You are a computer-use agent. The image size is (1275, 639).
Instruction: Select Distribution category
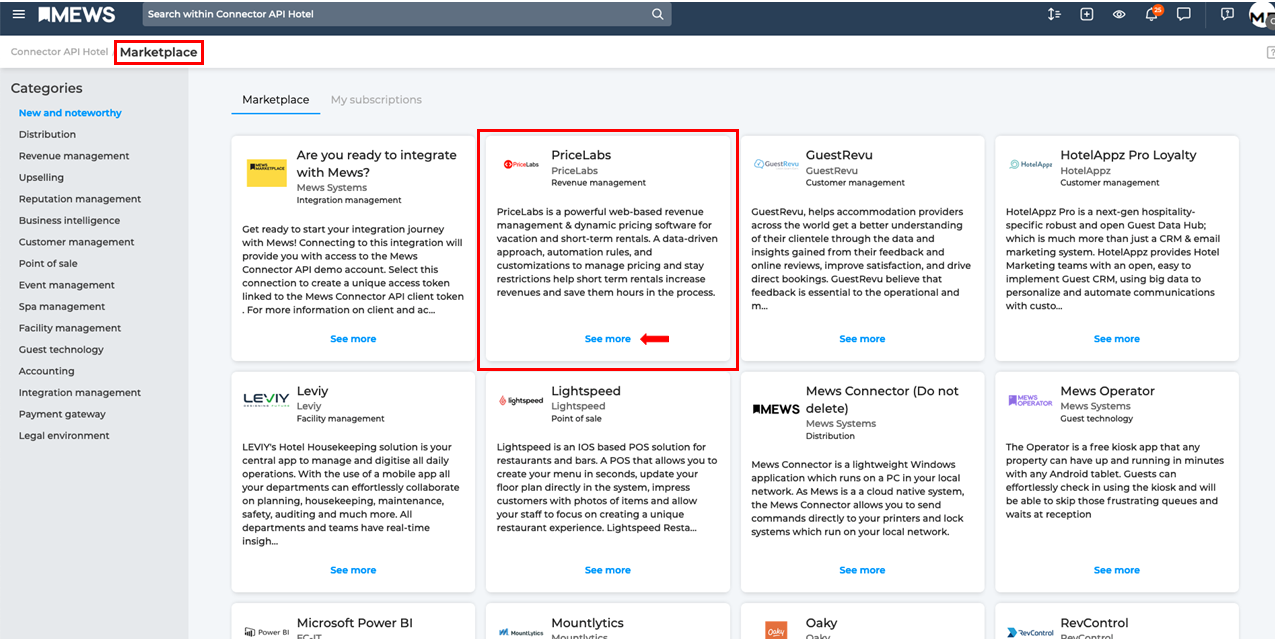tap(47, 134)
